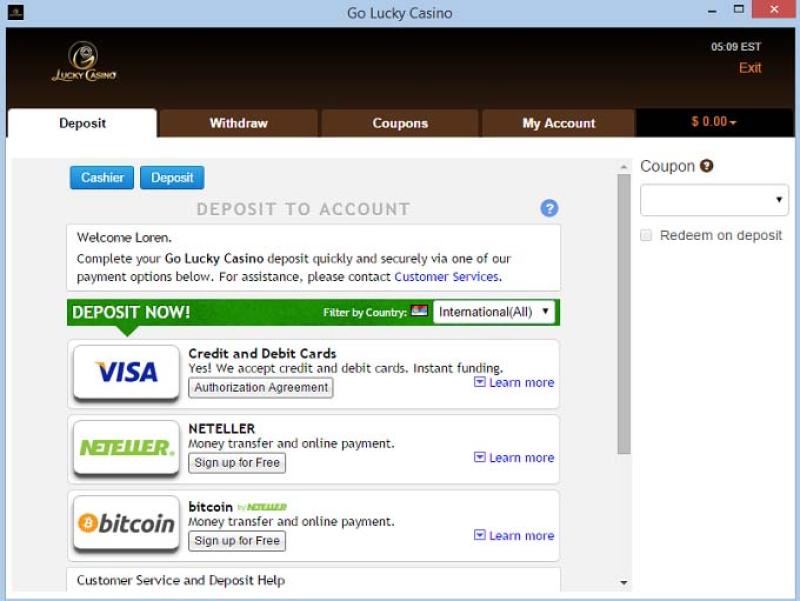This screenshot has width=800, height=601.
Task: Click the bitcoin logo
Action: coord(126,523)
